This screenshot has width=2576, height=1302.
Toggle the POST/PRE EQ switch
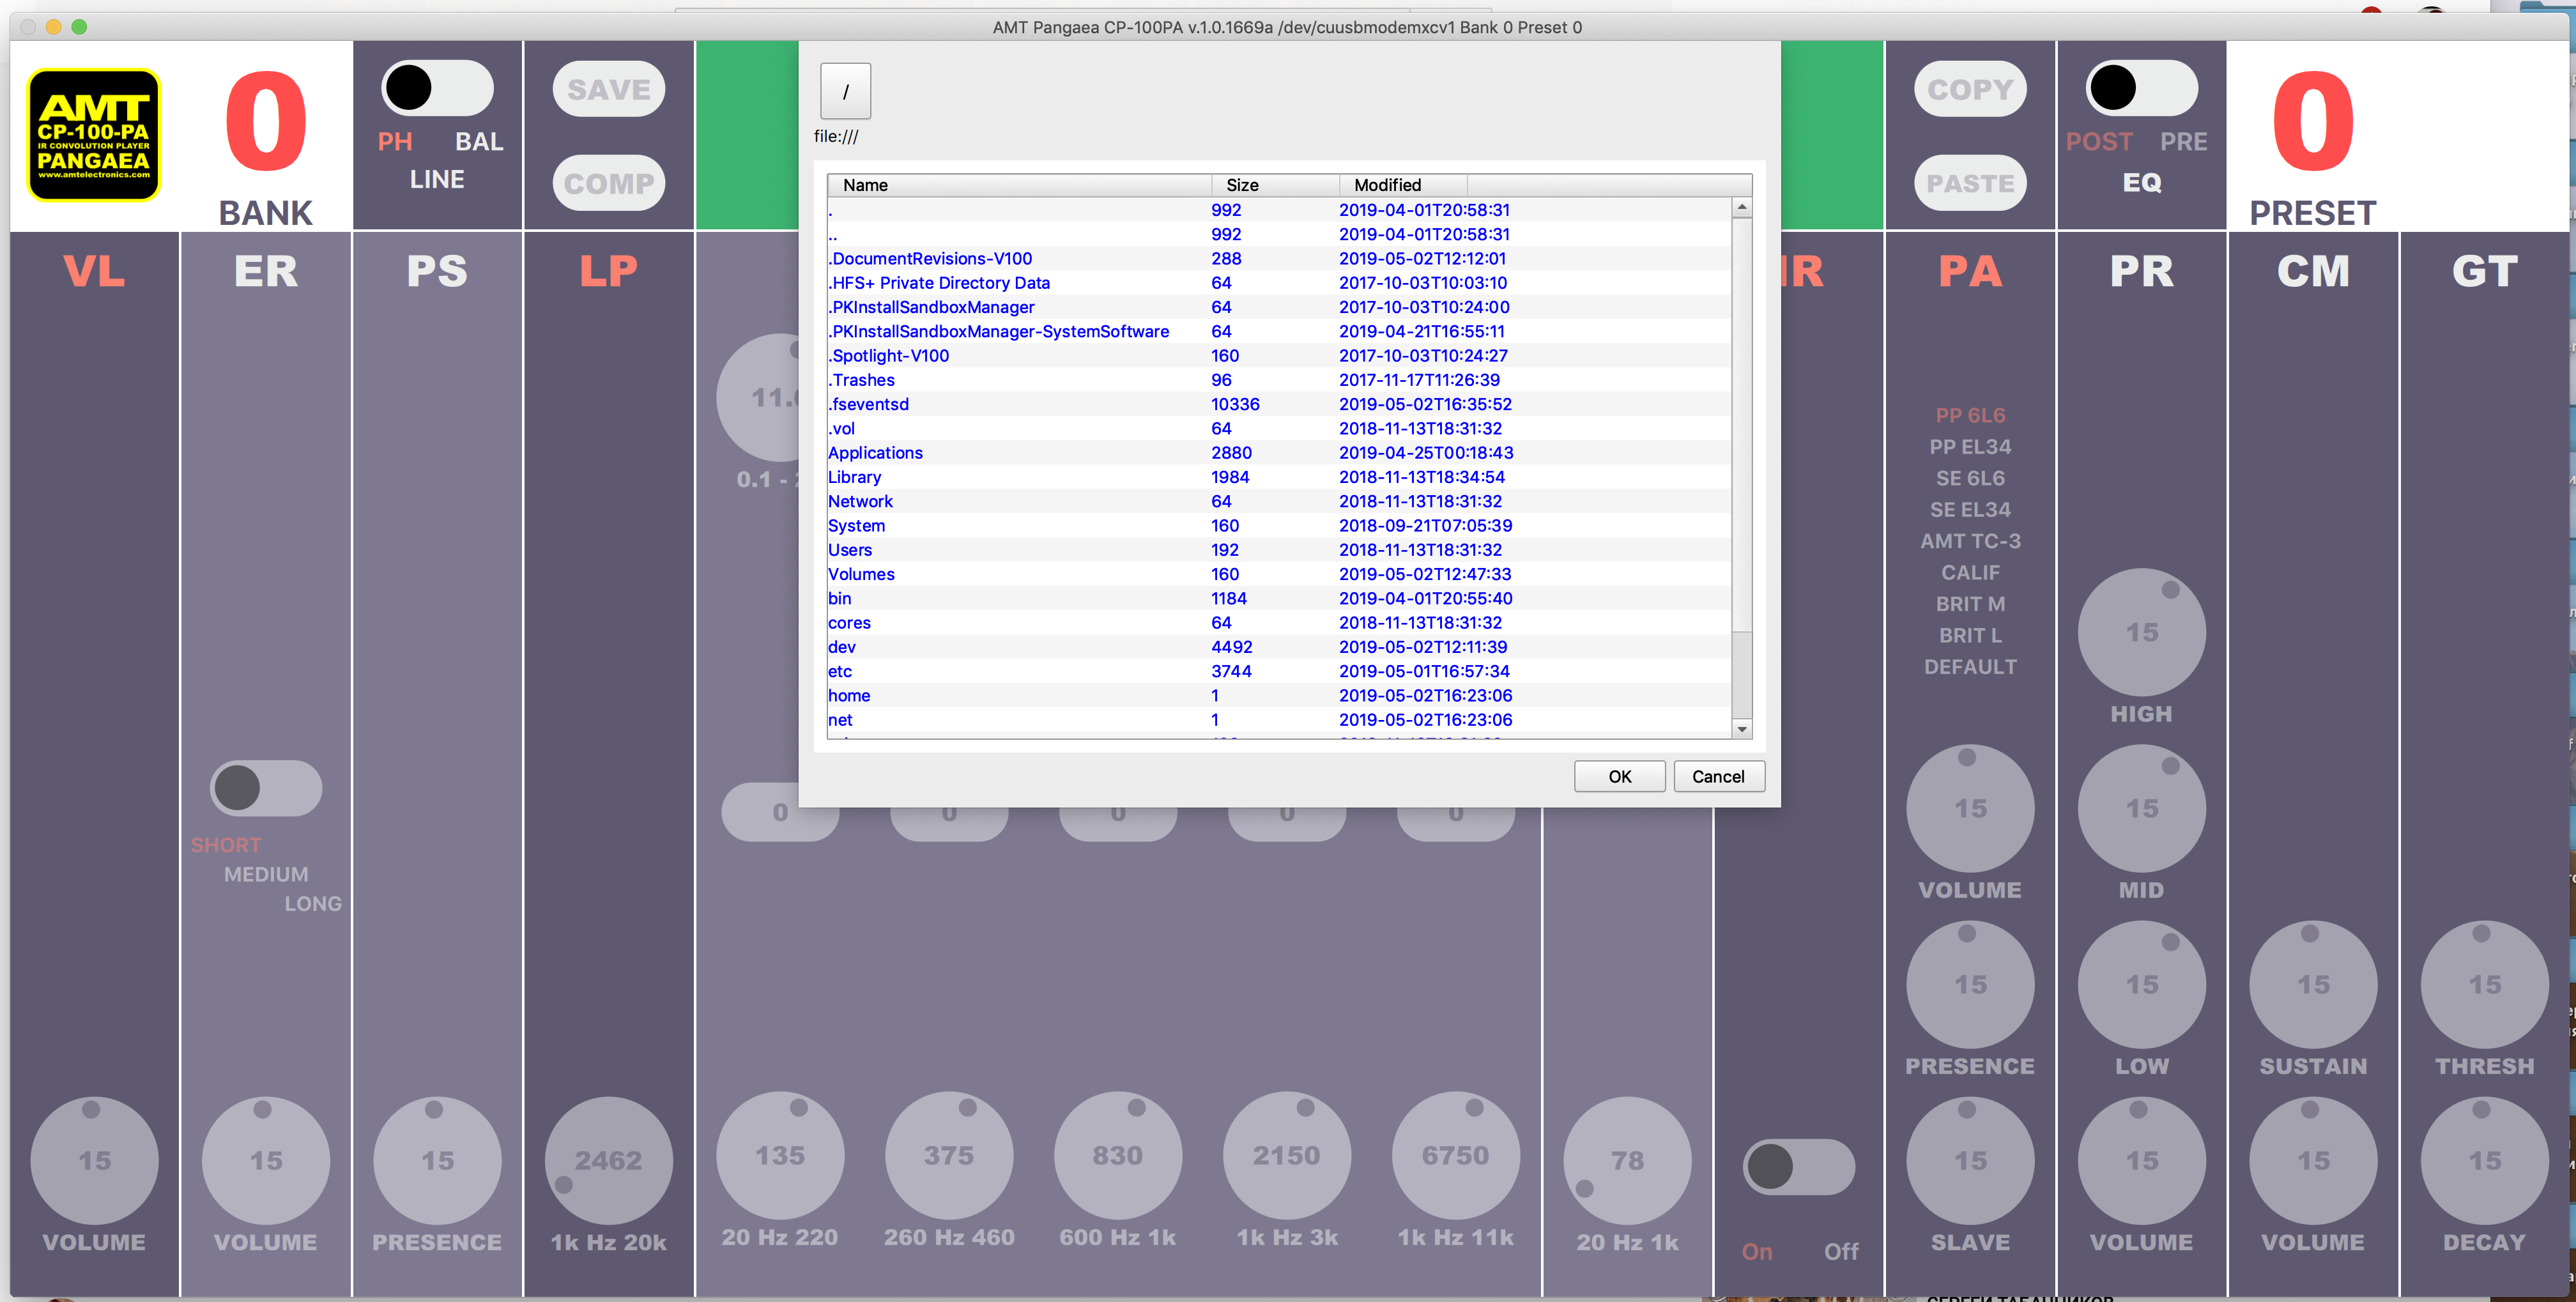pyautogui.click(x=2141, y=88)
